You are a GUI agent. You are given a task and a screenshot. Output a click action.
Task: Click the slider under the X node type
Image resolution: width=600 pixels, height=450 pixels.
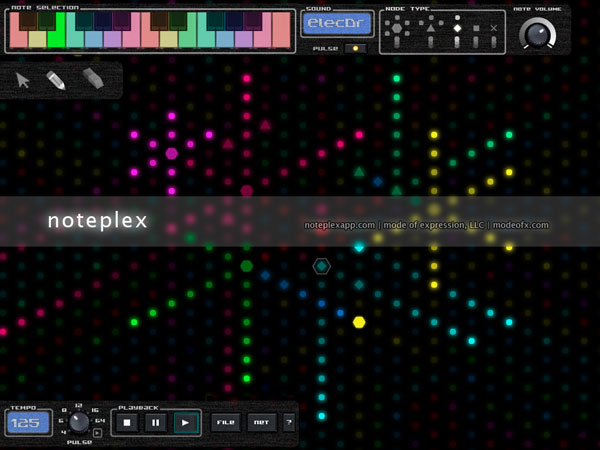point(494,42)
